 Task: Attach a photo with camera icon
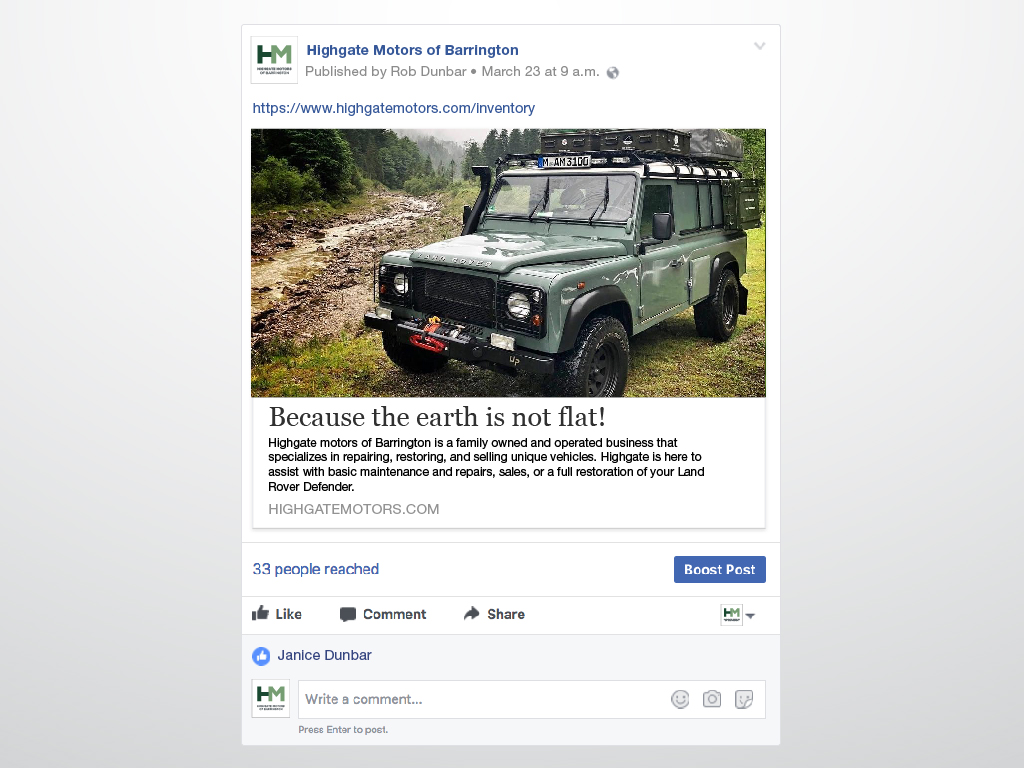712,699
